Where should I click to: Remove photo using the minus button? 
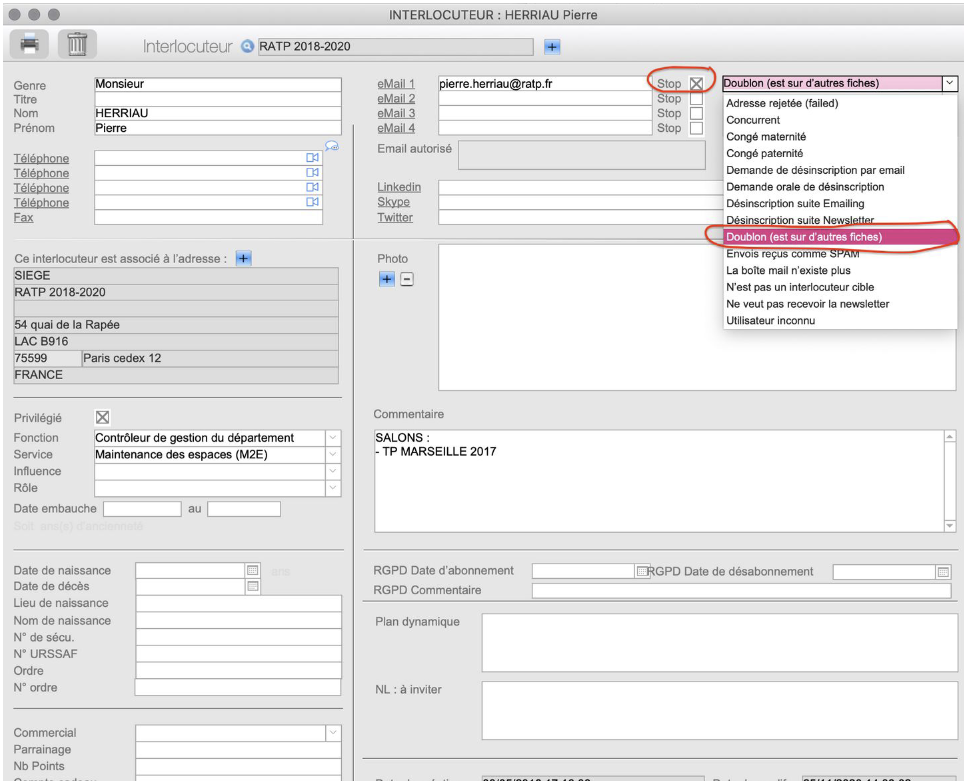407,279
